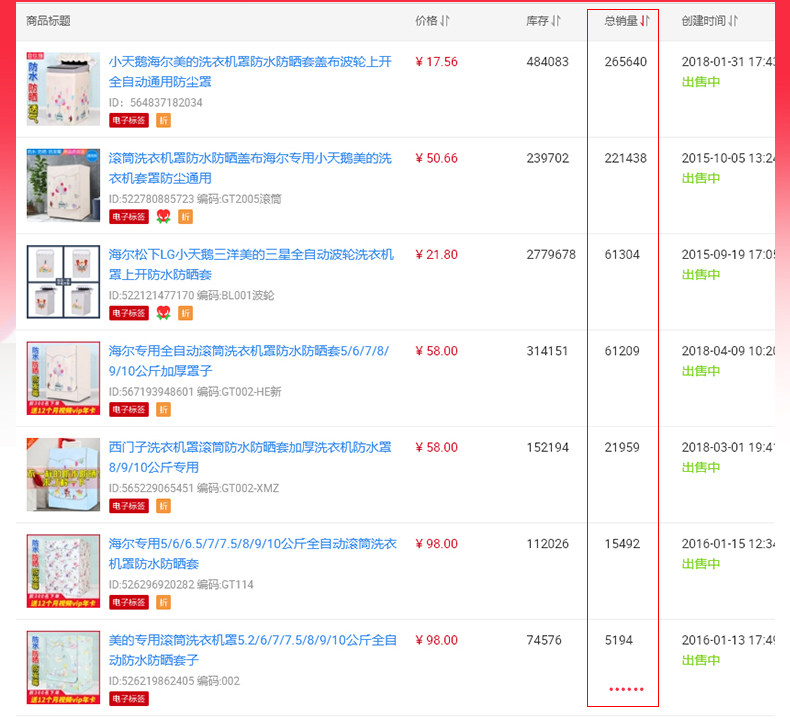Select stock value 314151

[x=548, y=351]
